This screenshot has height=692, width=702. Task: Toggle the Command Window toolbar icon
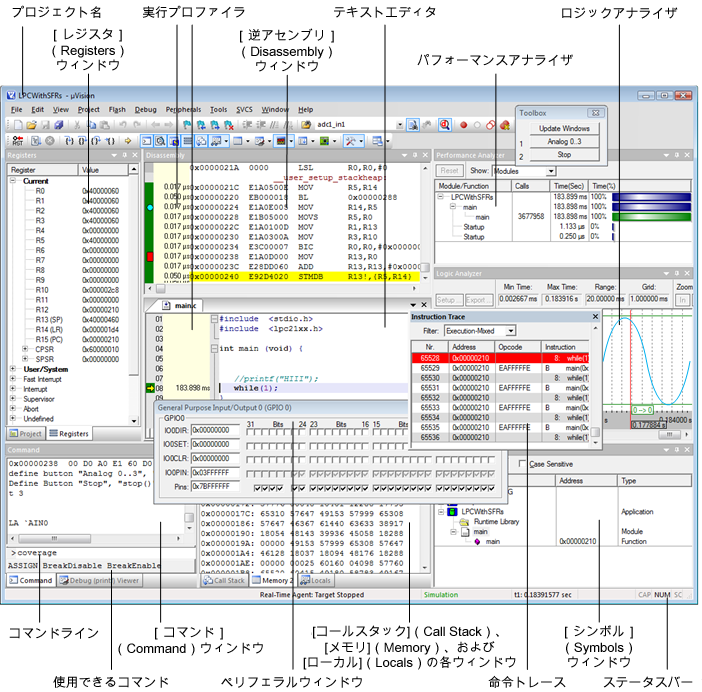[x=146, y=141]
